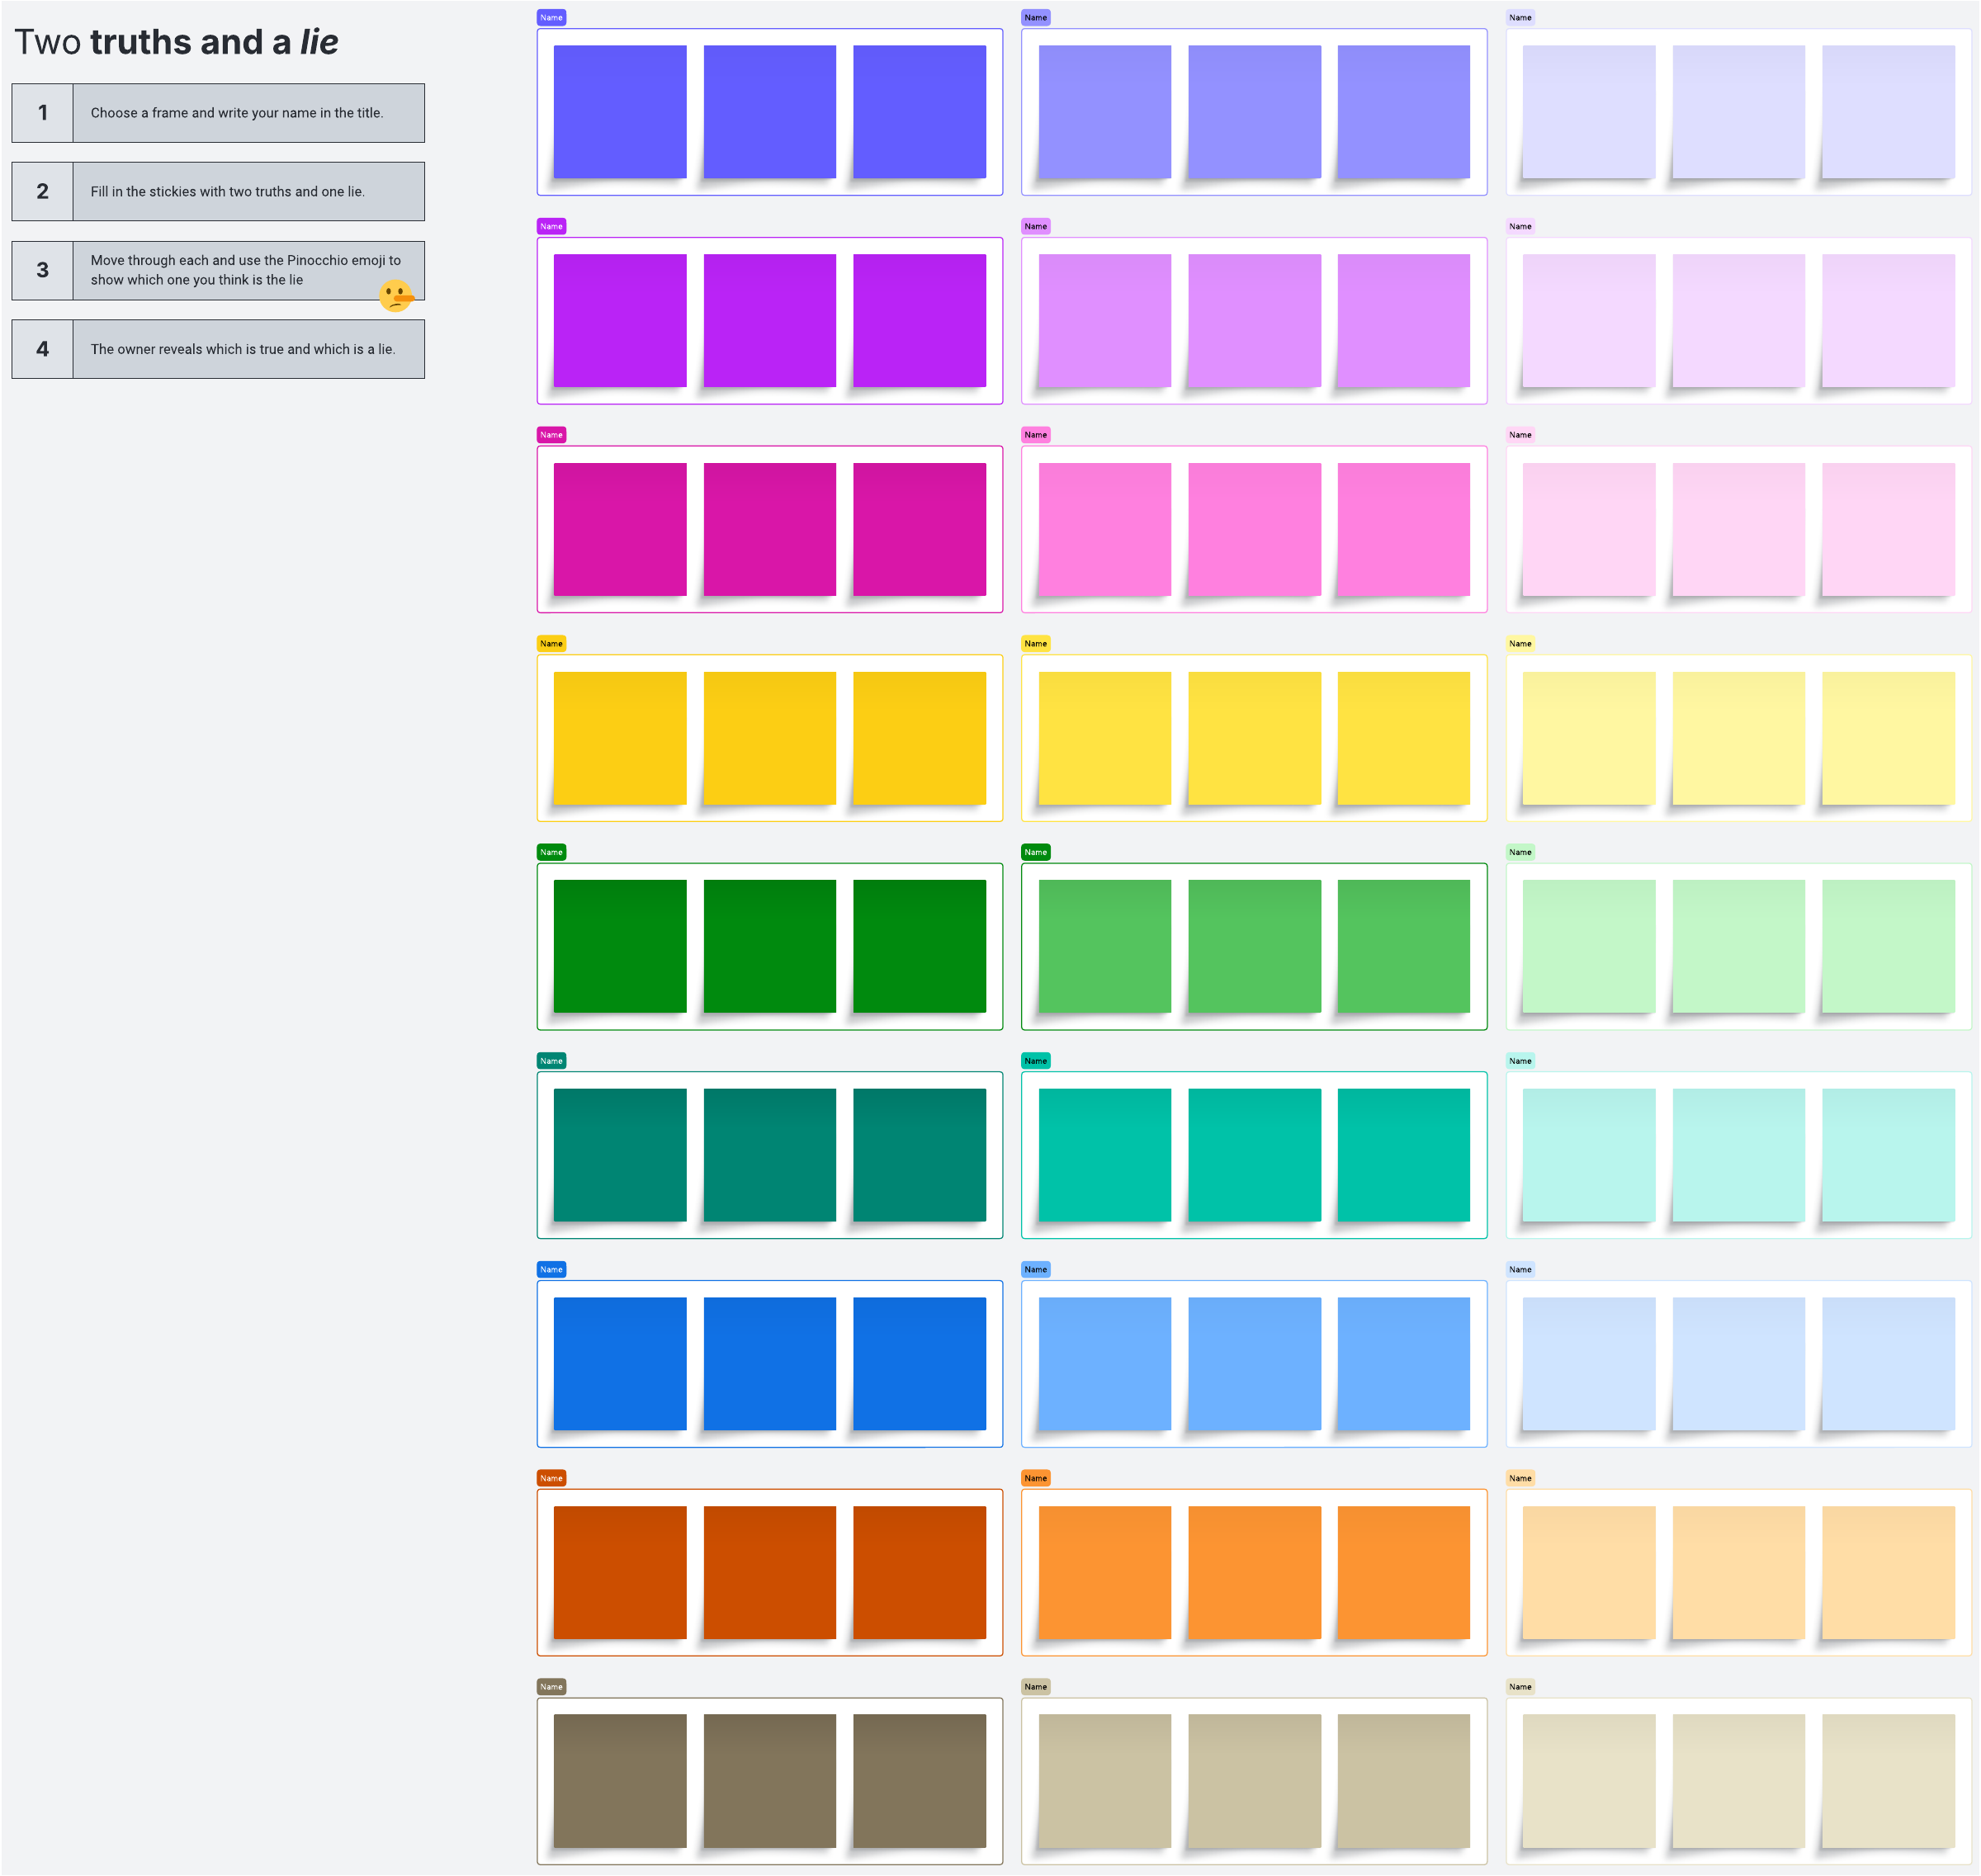Select the first pale mint green sticky note
The height and width of the screenshot is (1876, 1981).
pos(1588,946)
